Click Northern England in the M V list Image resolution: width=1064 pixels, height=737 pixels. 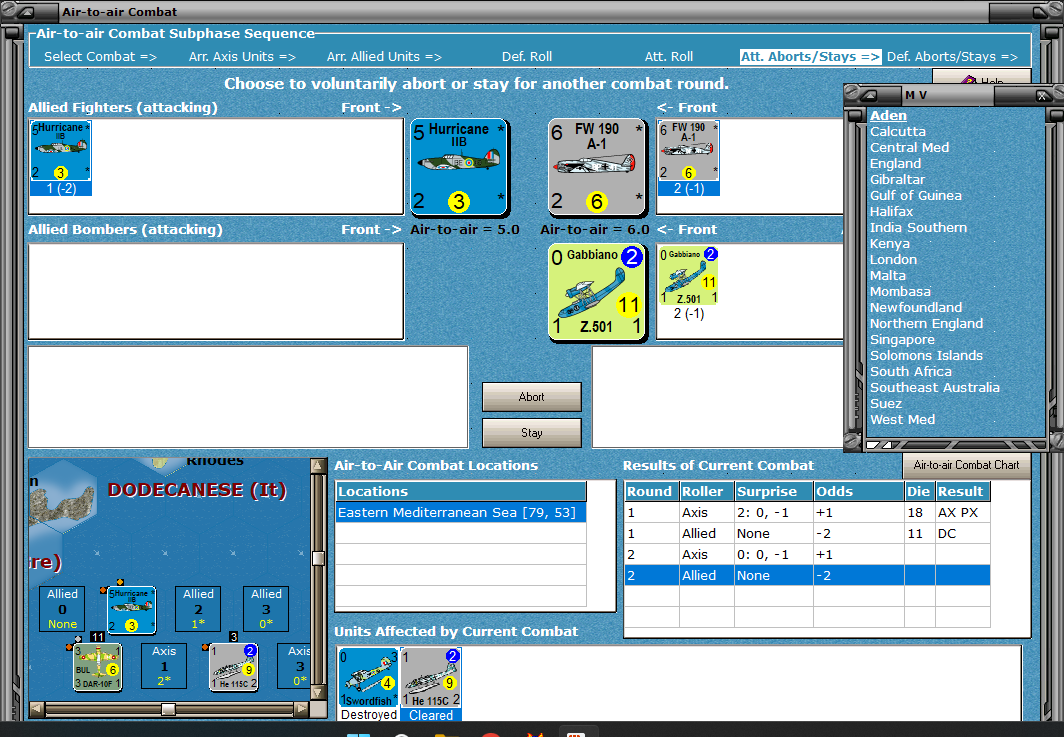[x=926, y=324]
